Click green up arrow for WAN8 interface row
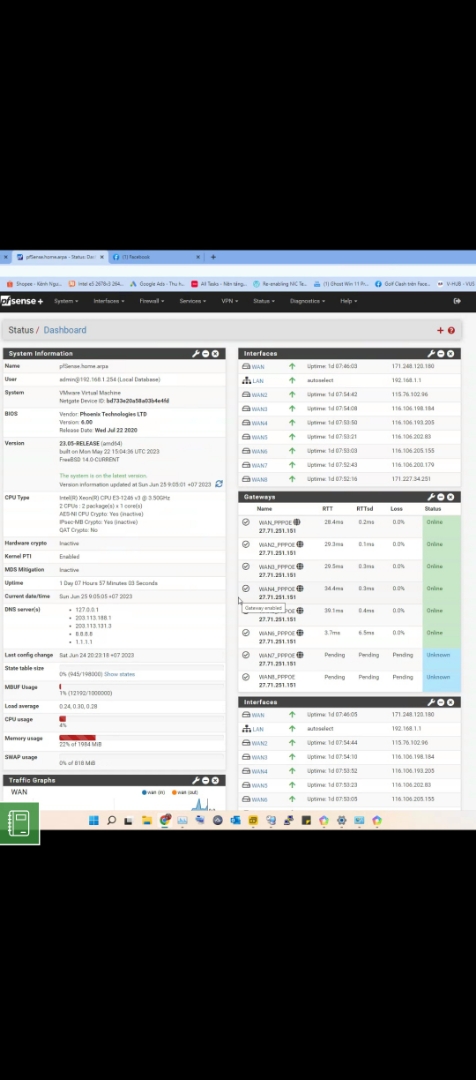 pyautogui.click(x=292, y=479)
